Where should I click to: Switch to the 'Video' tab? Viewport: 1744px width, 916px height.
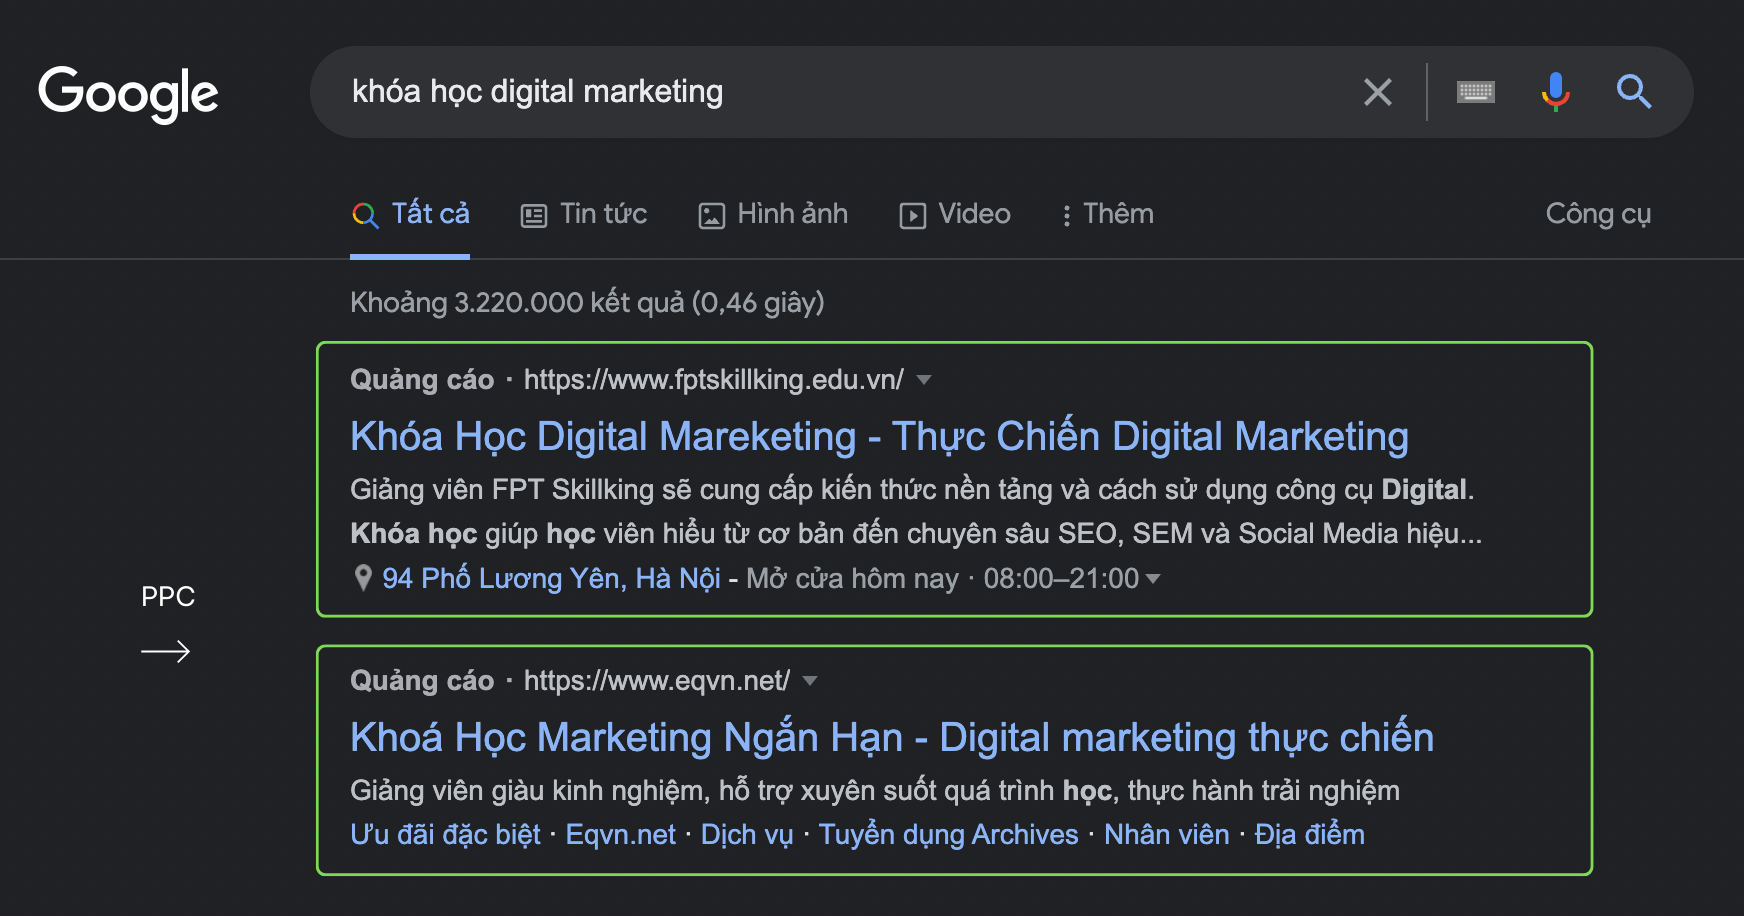[955, 214]
